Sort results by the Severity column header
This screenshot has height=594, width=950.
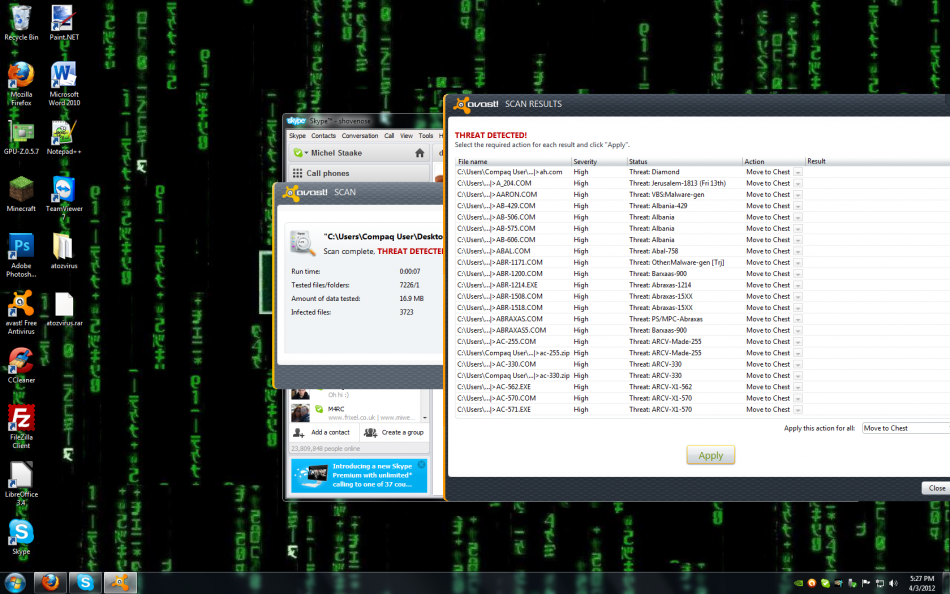(x=599, y=161)
